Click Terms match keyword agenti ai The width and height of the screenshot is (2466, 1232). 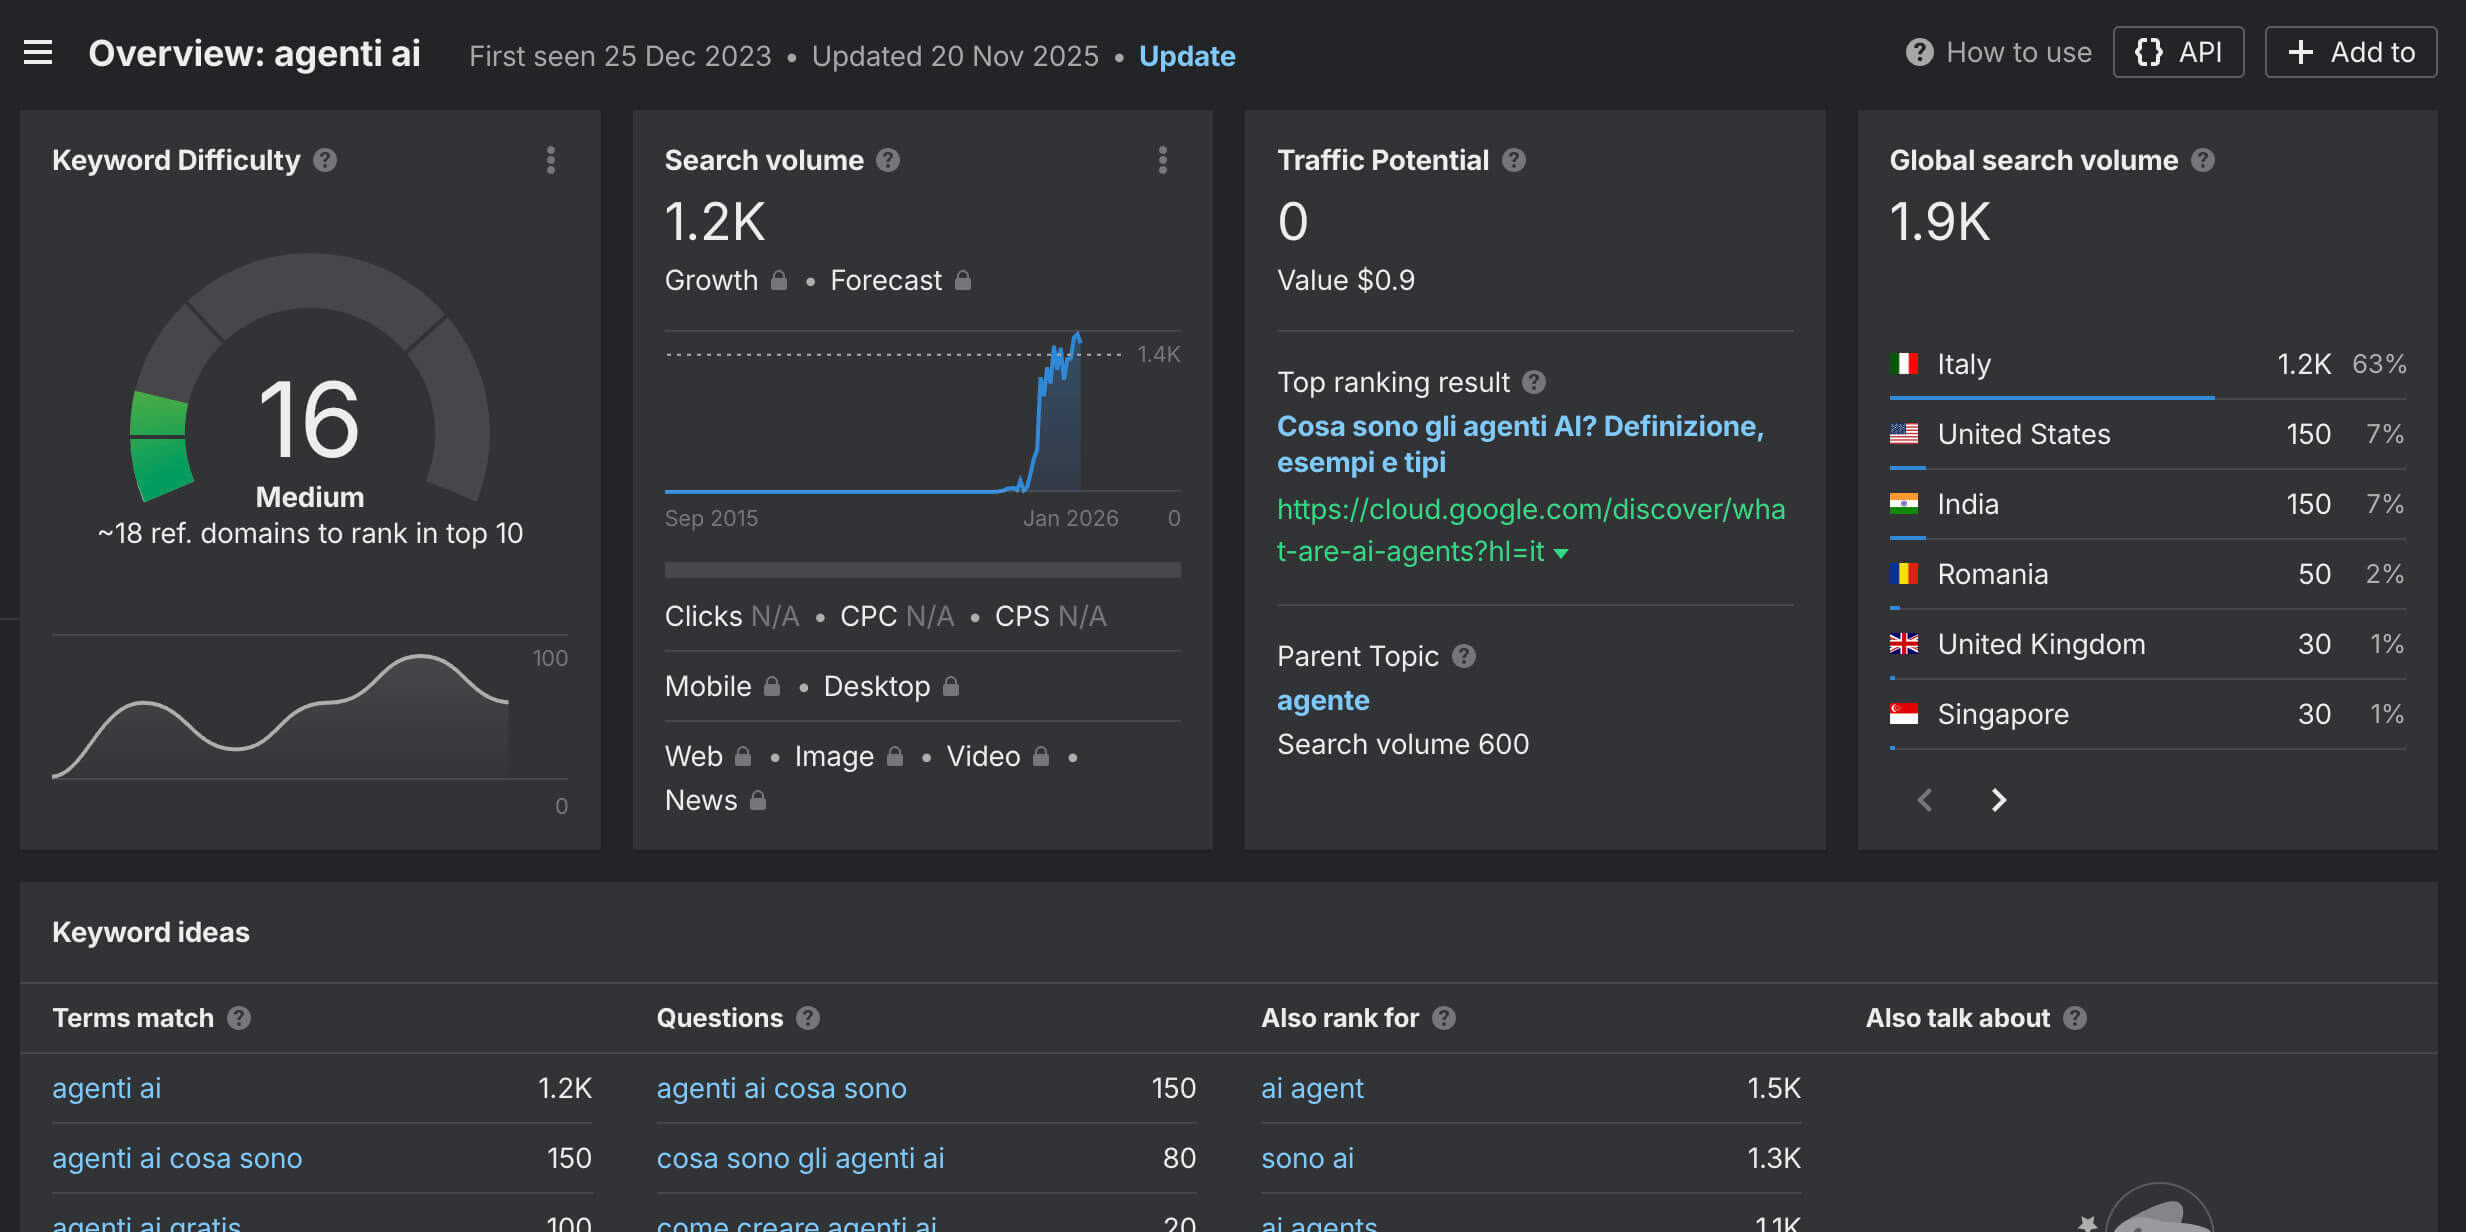tap(106, 1088)
